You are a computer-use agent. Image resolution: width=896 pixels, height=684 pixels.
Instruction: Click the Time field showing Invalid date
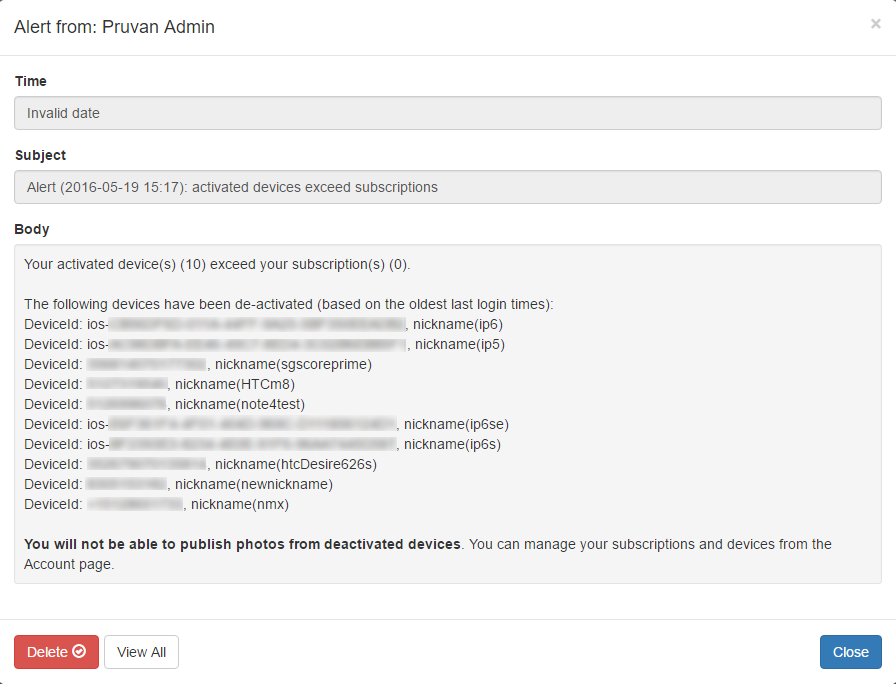pyautogui.click(x=447, y=113)
